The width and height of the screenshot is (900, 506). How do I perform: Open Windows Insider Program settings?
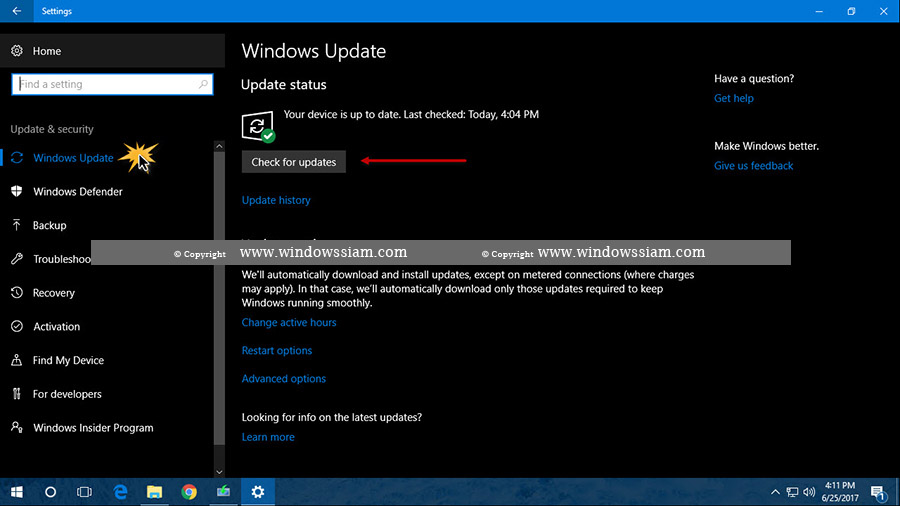point(93,428)
